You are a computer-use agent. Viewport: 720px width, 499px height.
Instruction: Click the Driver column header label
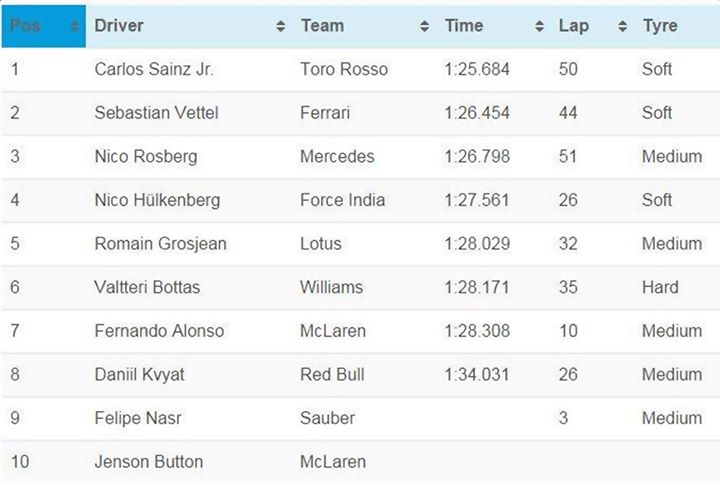[119, 26]
